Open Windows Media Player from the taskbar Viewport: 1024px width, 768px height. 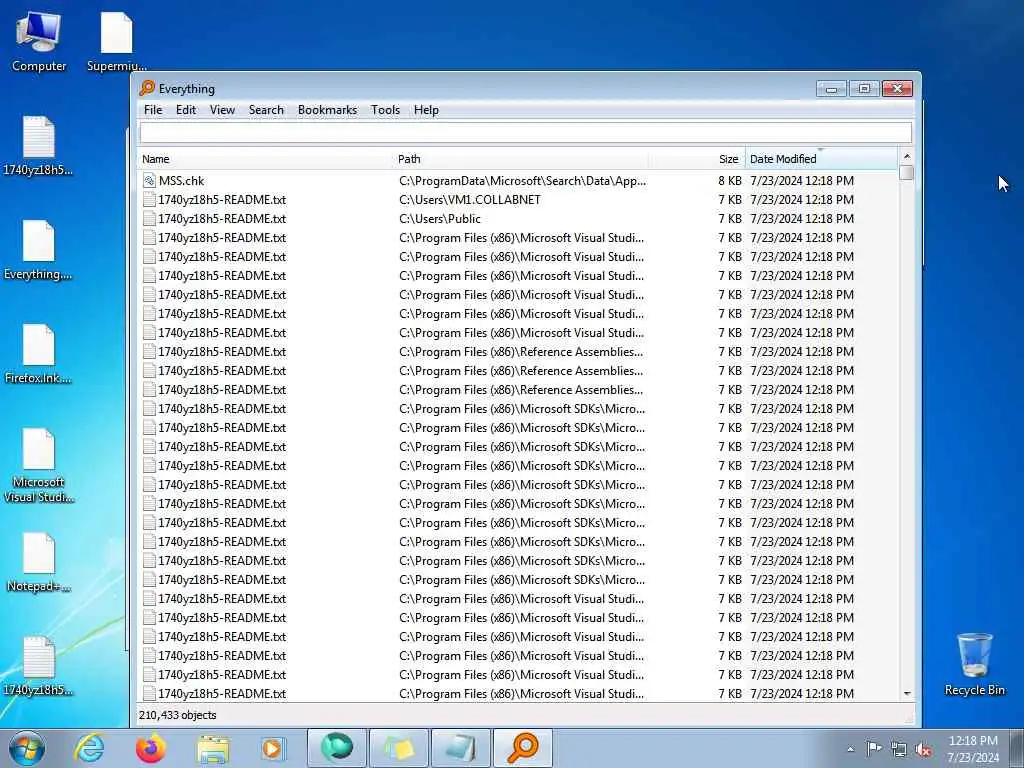(x=272, y=749)
